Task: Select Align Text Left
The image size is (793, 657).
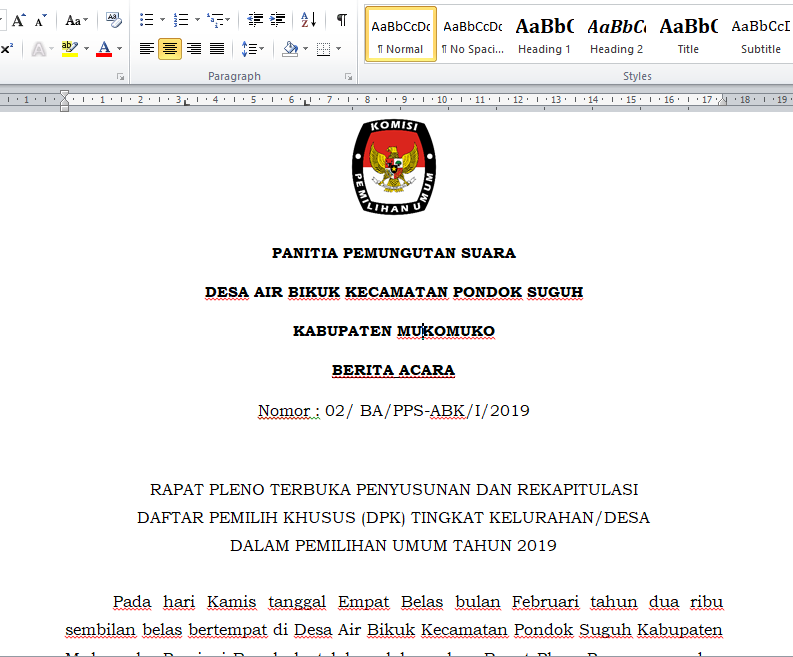Action: (147, 49)
